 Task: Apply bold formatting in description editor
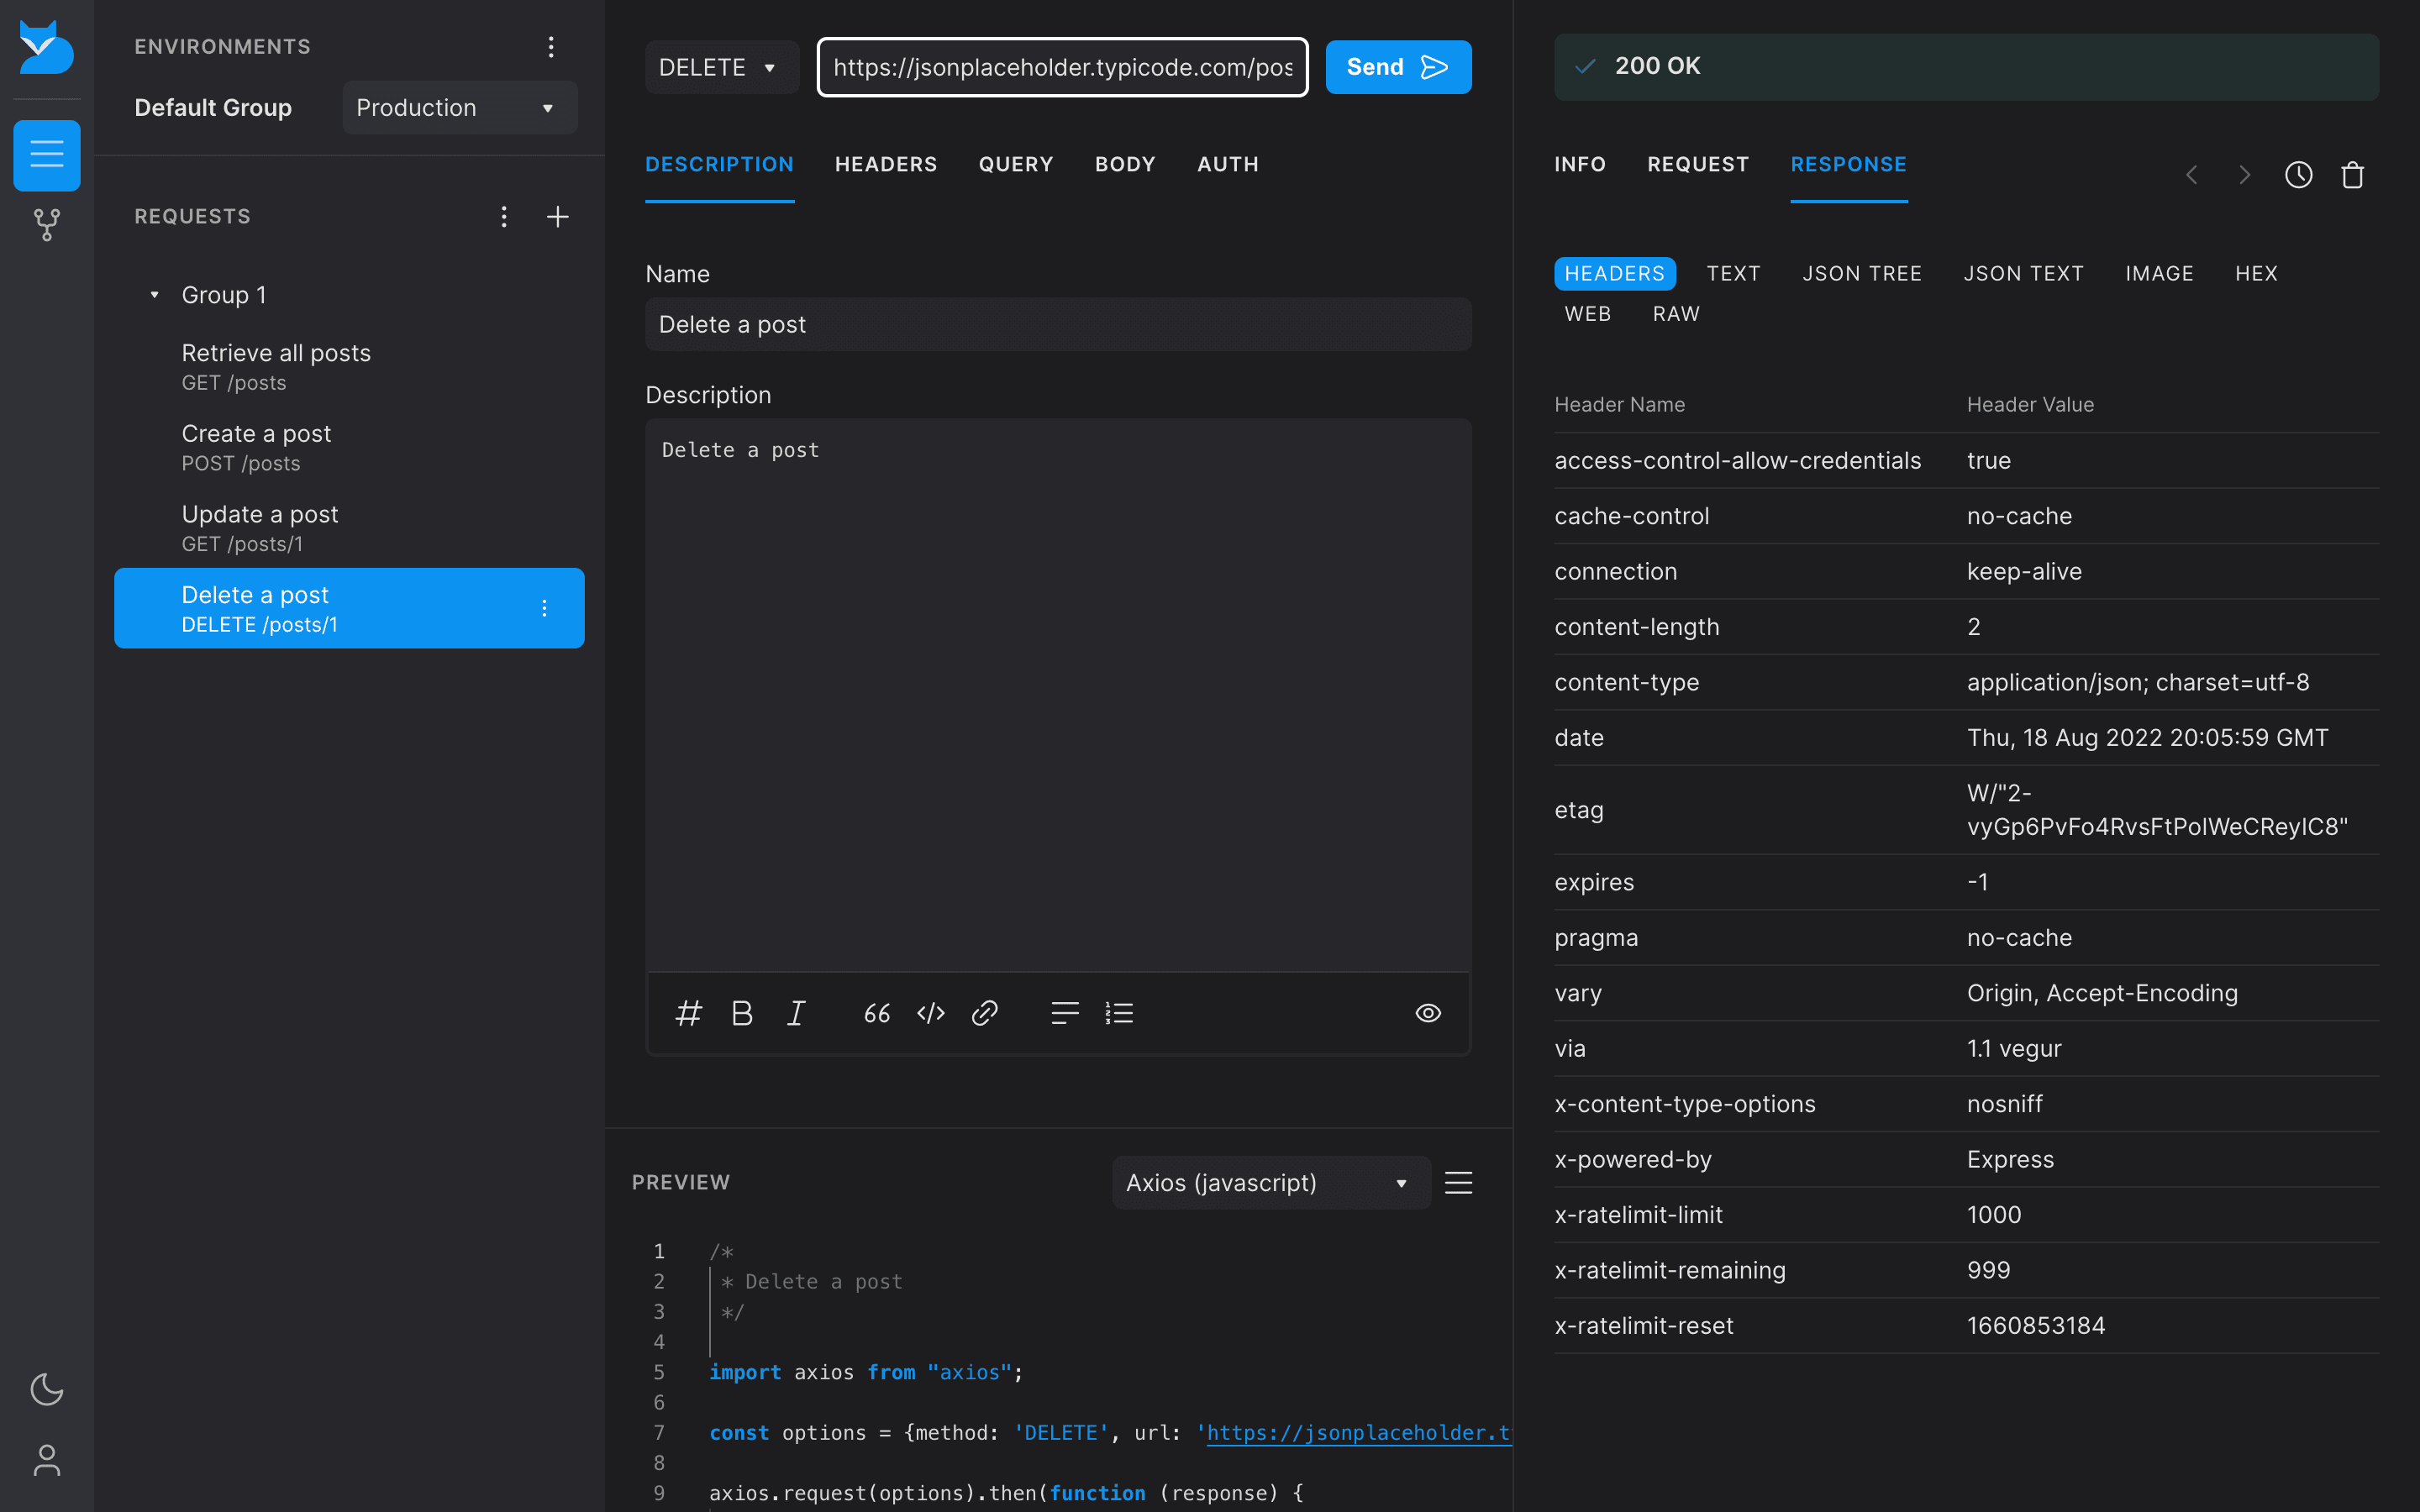[x=742, y=1013]
